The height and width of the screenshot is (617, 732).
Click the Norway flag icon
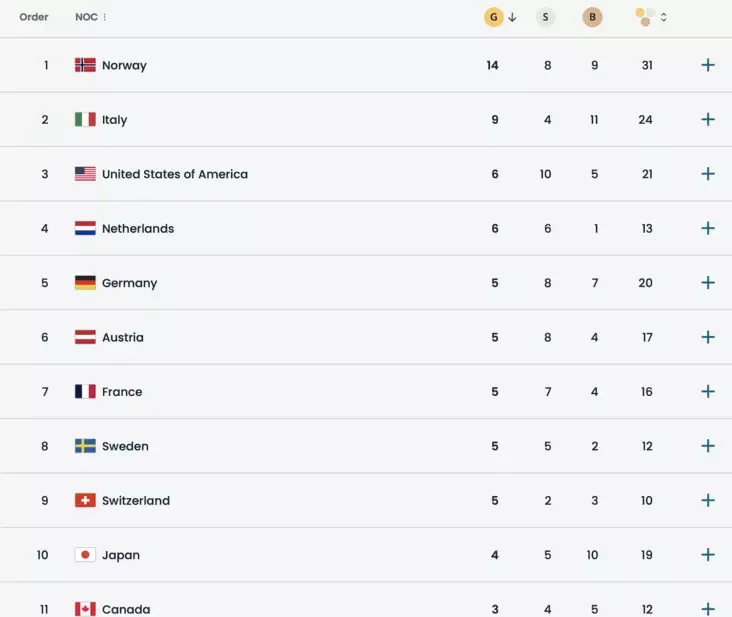coord(85,65)
